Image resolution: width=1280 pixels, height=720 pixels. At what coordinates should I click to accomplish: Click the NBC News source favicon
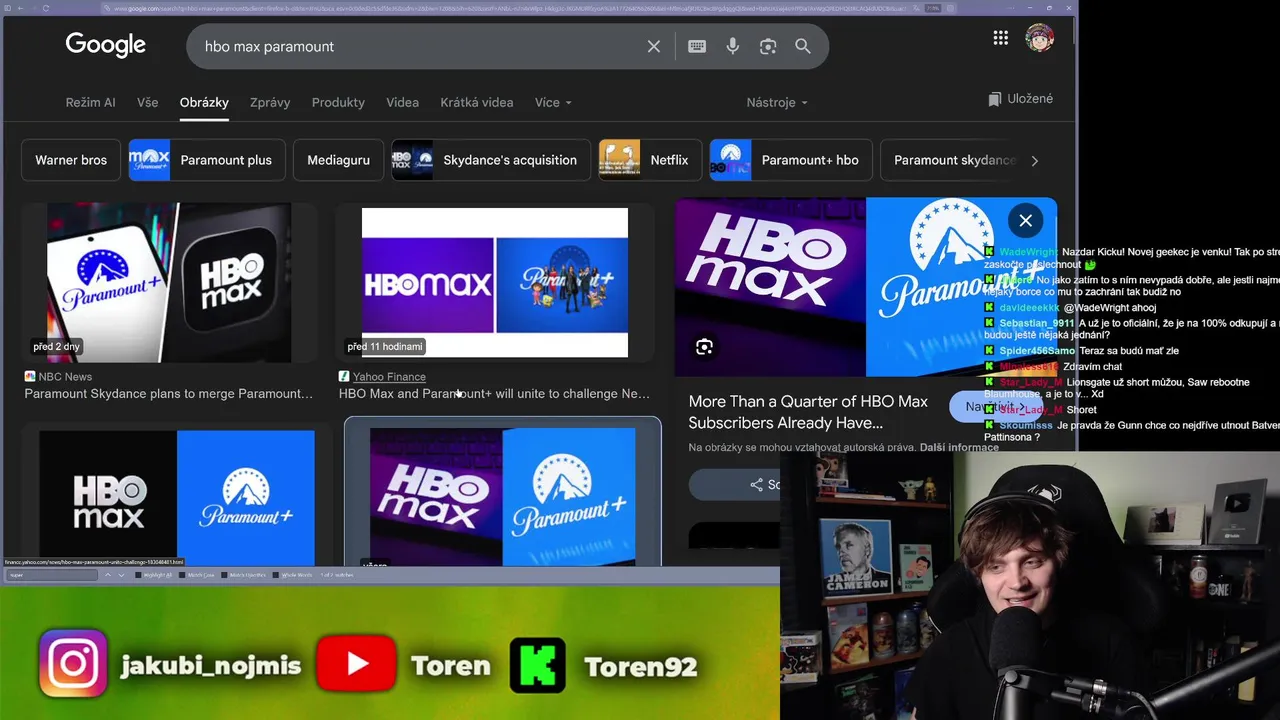point(30,376)
